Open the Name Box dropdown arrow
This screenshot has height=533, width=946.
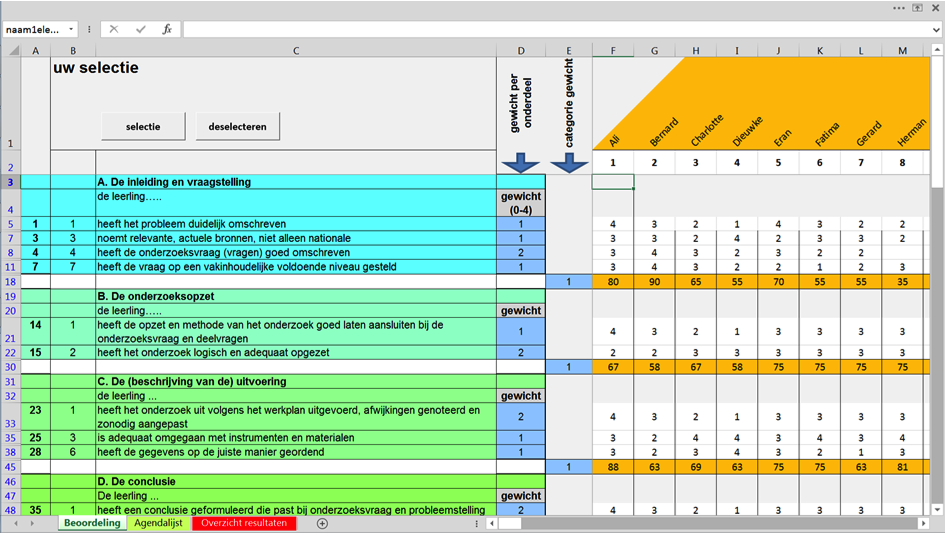[x=71, y=29]
